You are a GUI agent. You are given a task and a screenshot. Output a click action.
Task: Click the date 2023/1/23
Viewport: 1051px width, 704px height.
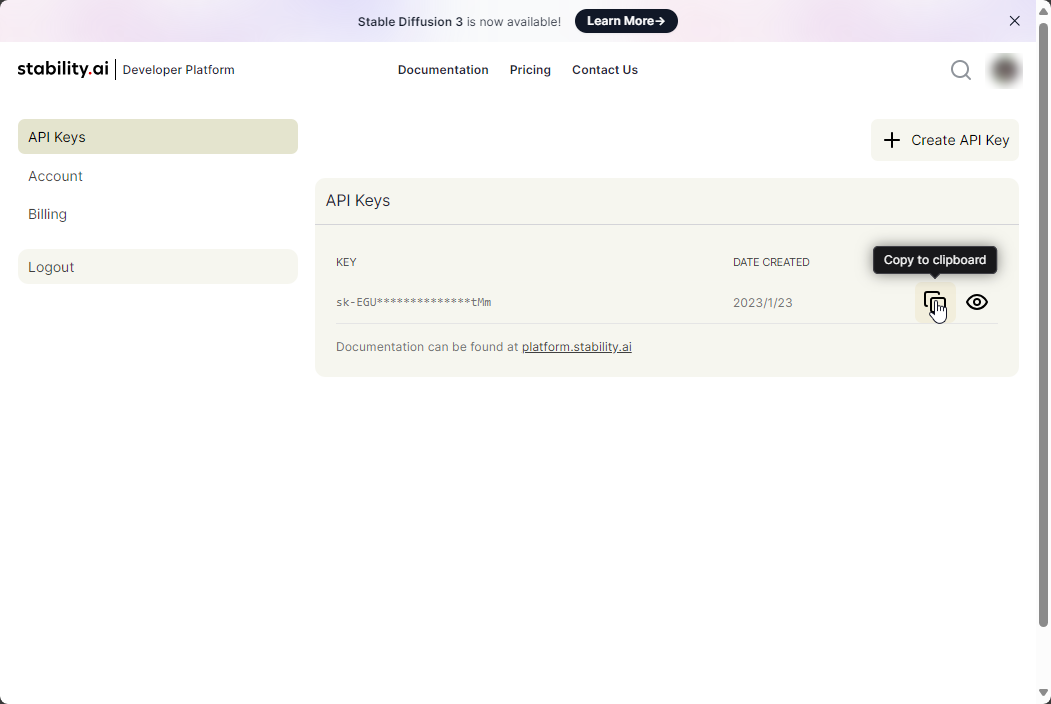[x=762, y=303]
